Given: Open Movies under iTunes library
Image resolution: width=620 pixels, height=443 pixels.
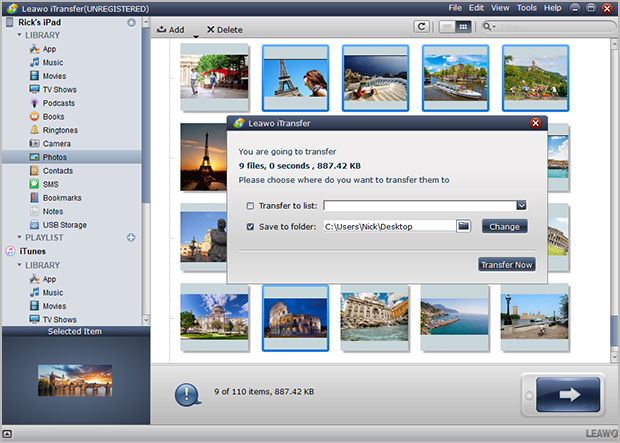Looking at the screenshot, I should click(48, 306).
